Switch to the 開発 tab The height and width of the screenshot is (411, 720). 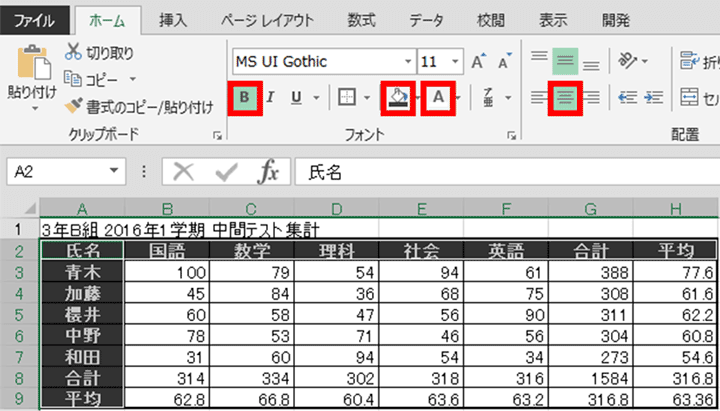pyautogui.click(x=616, y=21)
